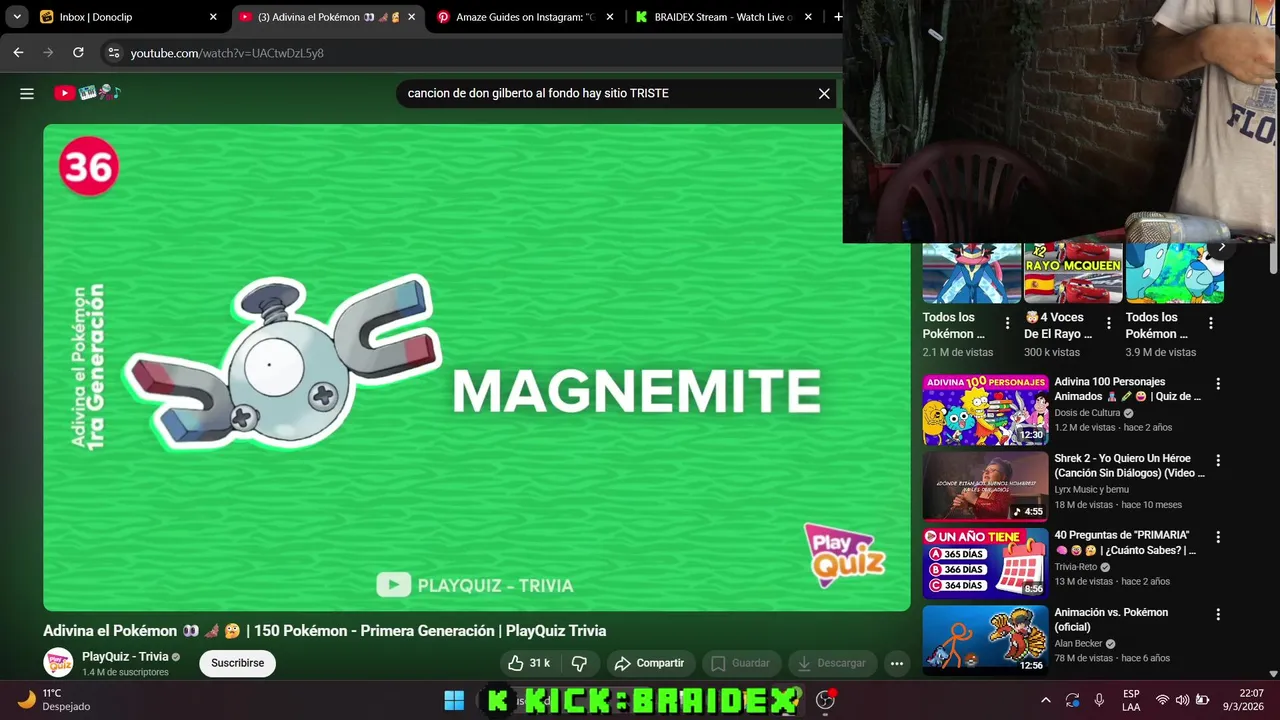1280x720 pixels.
Task: Open options for Adivina 100 Personajes video
Action: [x=1218, y=383]
